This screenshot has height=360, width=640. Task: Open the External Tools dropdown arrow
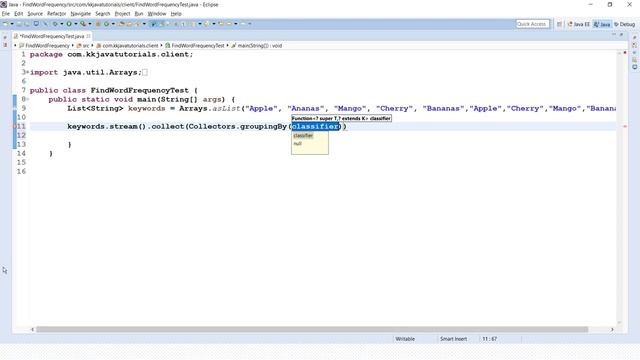(90, 24)
